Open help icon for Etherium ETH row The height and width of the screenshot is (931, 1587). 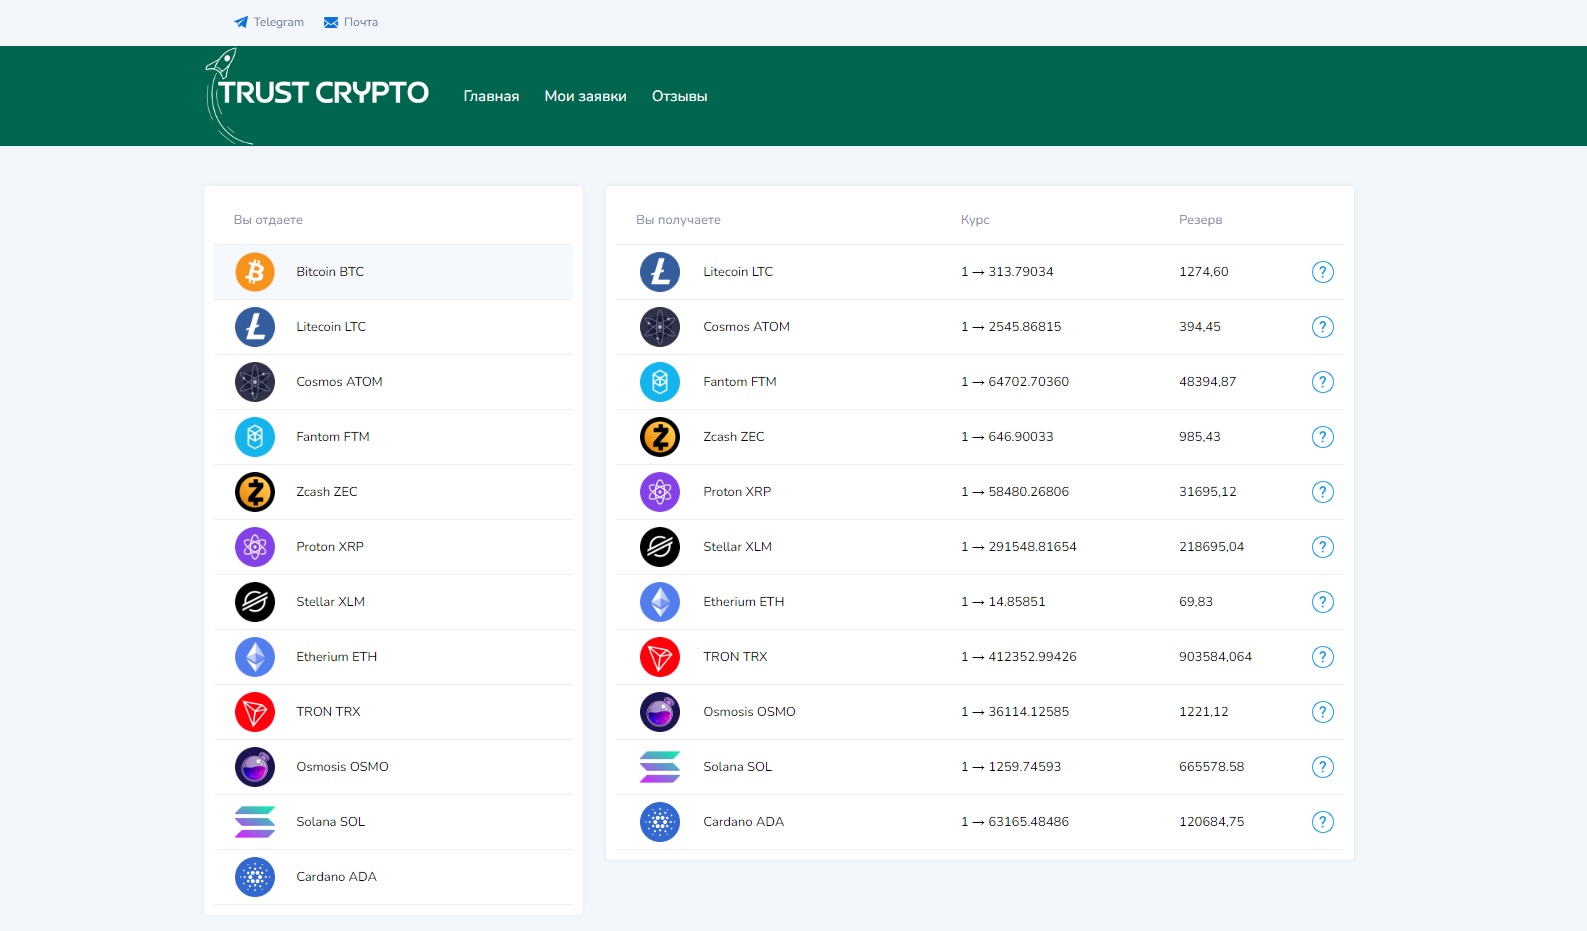coord(1322,602)
